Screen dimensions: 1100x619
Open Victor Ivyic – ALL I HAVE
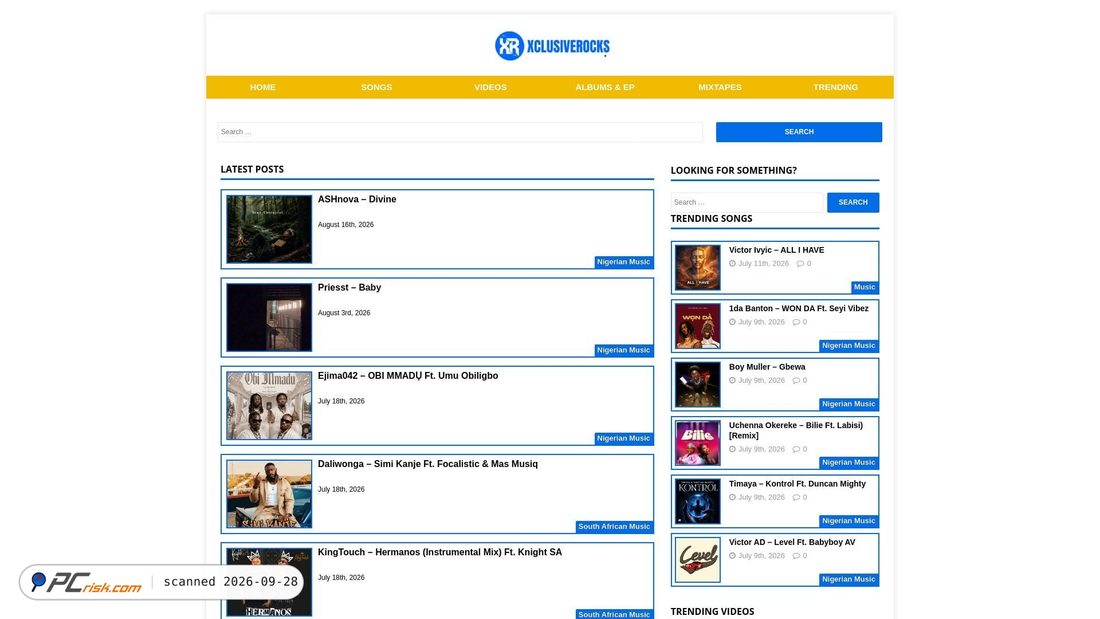click(x=776, y=250)
